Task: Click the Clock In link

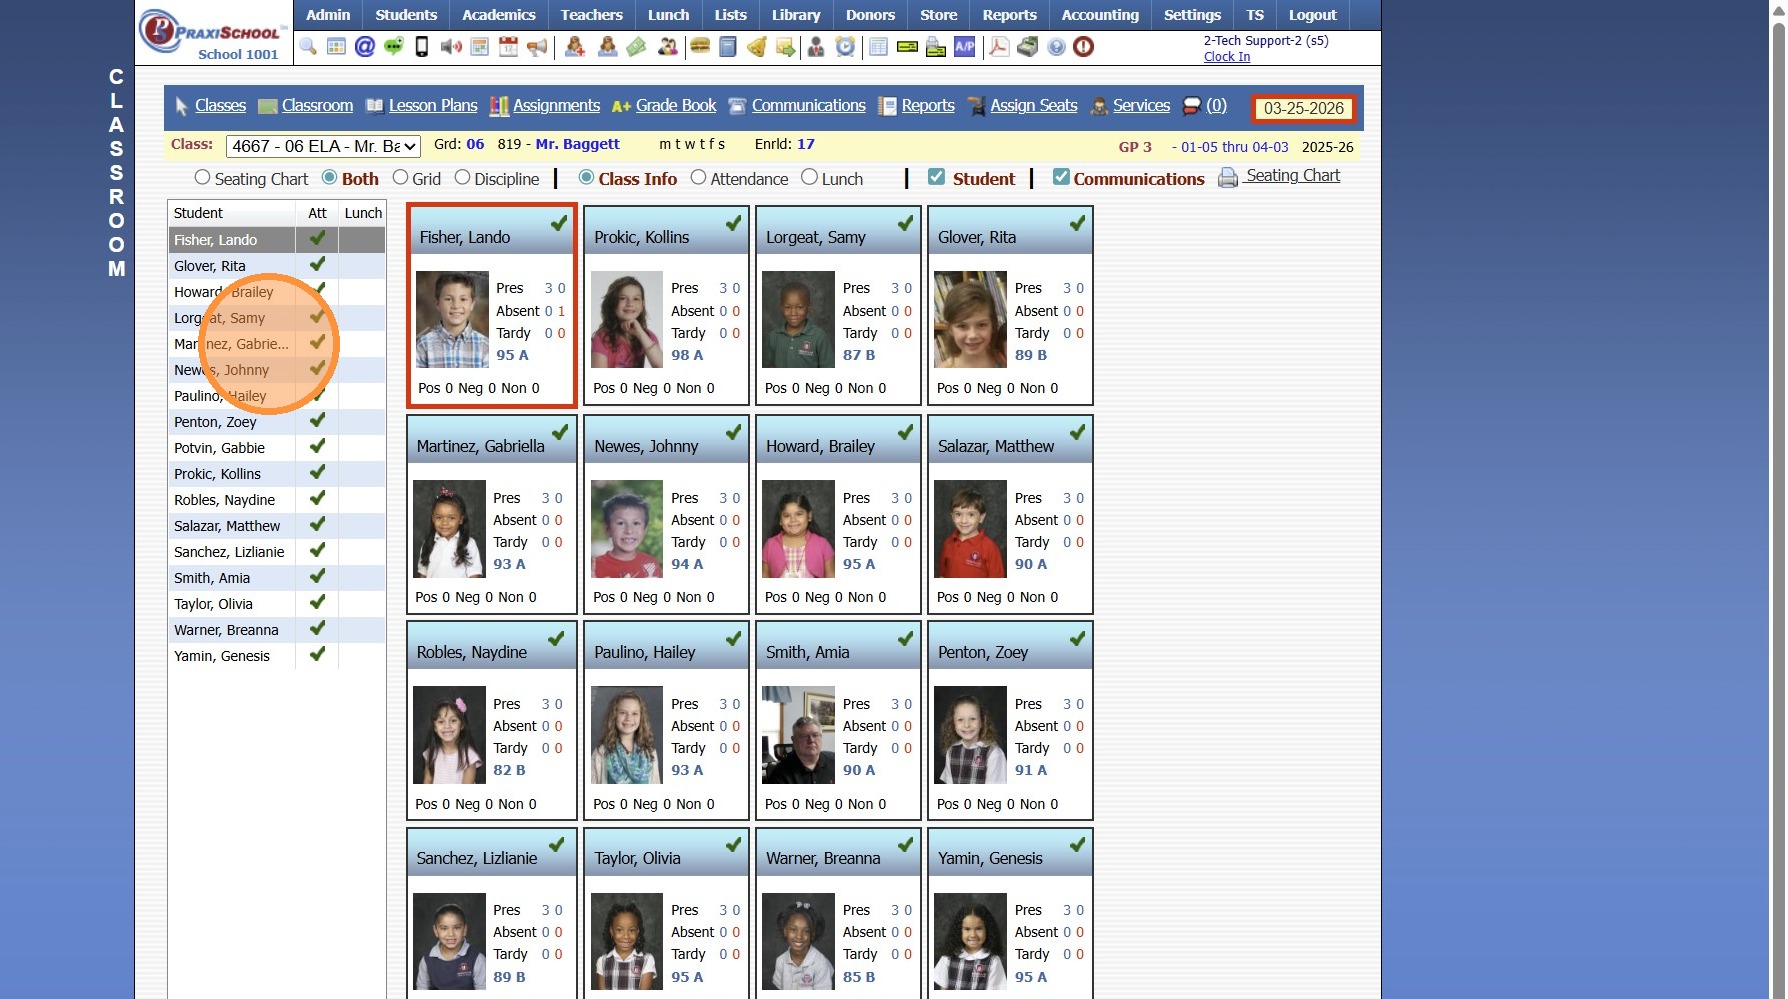Action: (x=1227, y=57)
